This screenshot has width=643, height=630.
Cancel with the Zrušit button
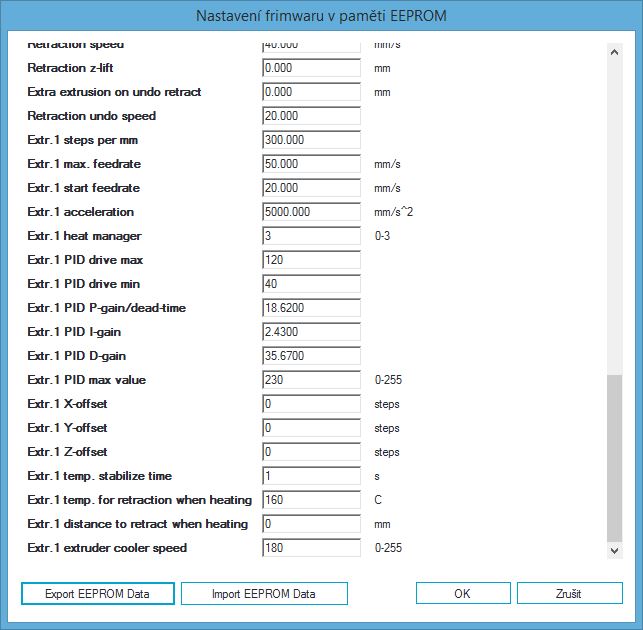[x=569, y=593]
